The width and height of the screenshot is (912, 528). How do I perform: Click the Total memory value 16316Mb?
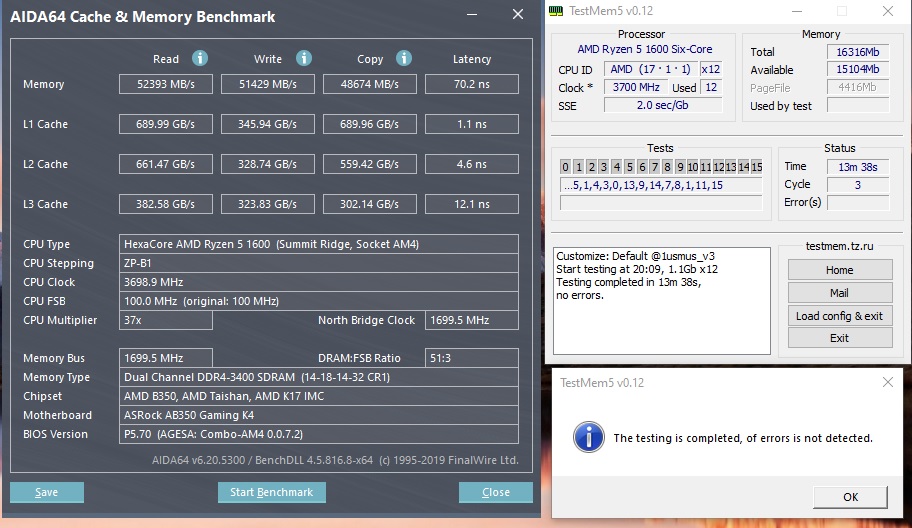(858, 52)
